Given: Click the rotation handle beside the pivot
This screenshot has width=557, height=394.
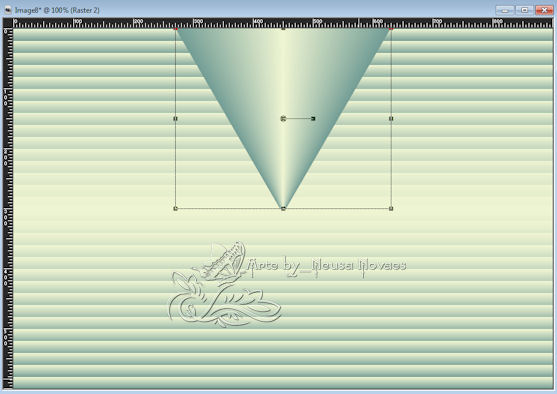Looking at the screenshot, I should click(x=313, y=118).
